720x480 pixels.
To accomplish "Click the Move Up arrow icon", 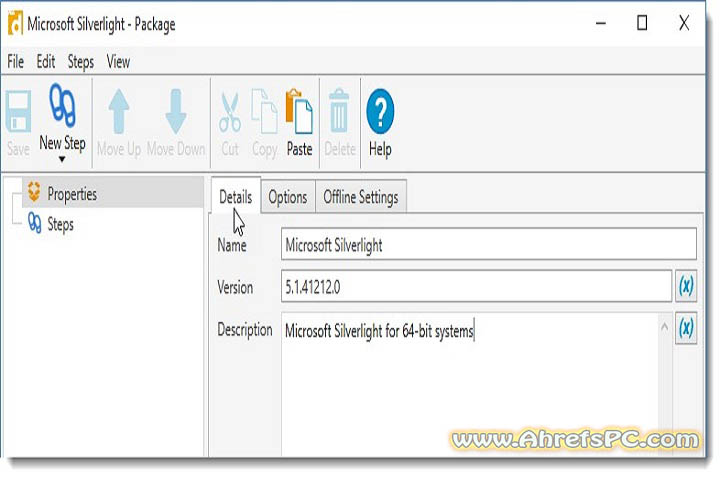I will 118,111.
